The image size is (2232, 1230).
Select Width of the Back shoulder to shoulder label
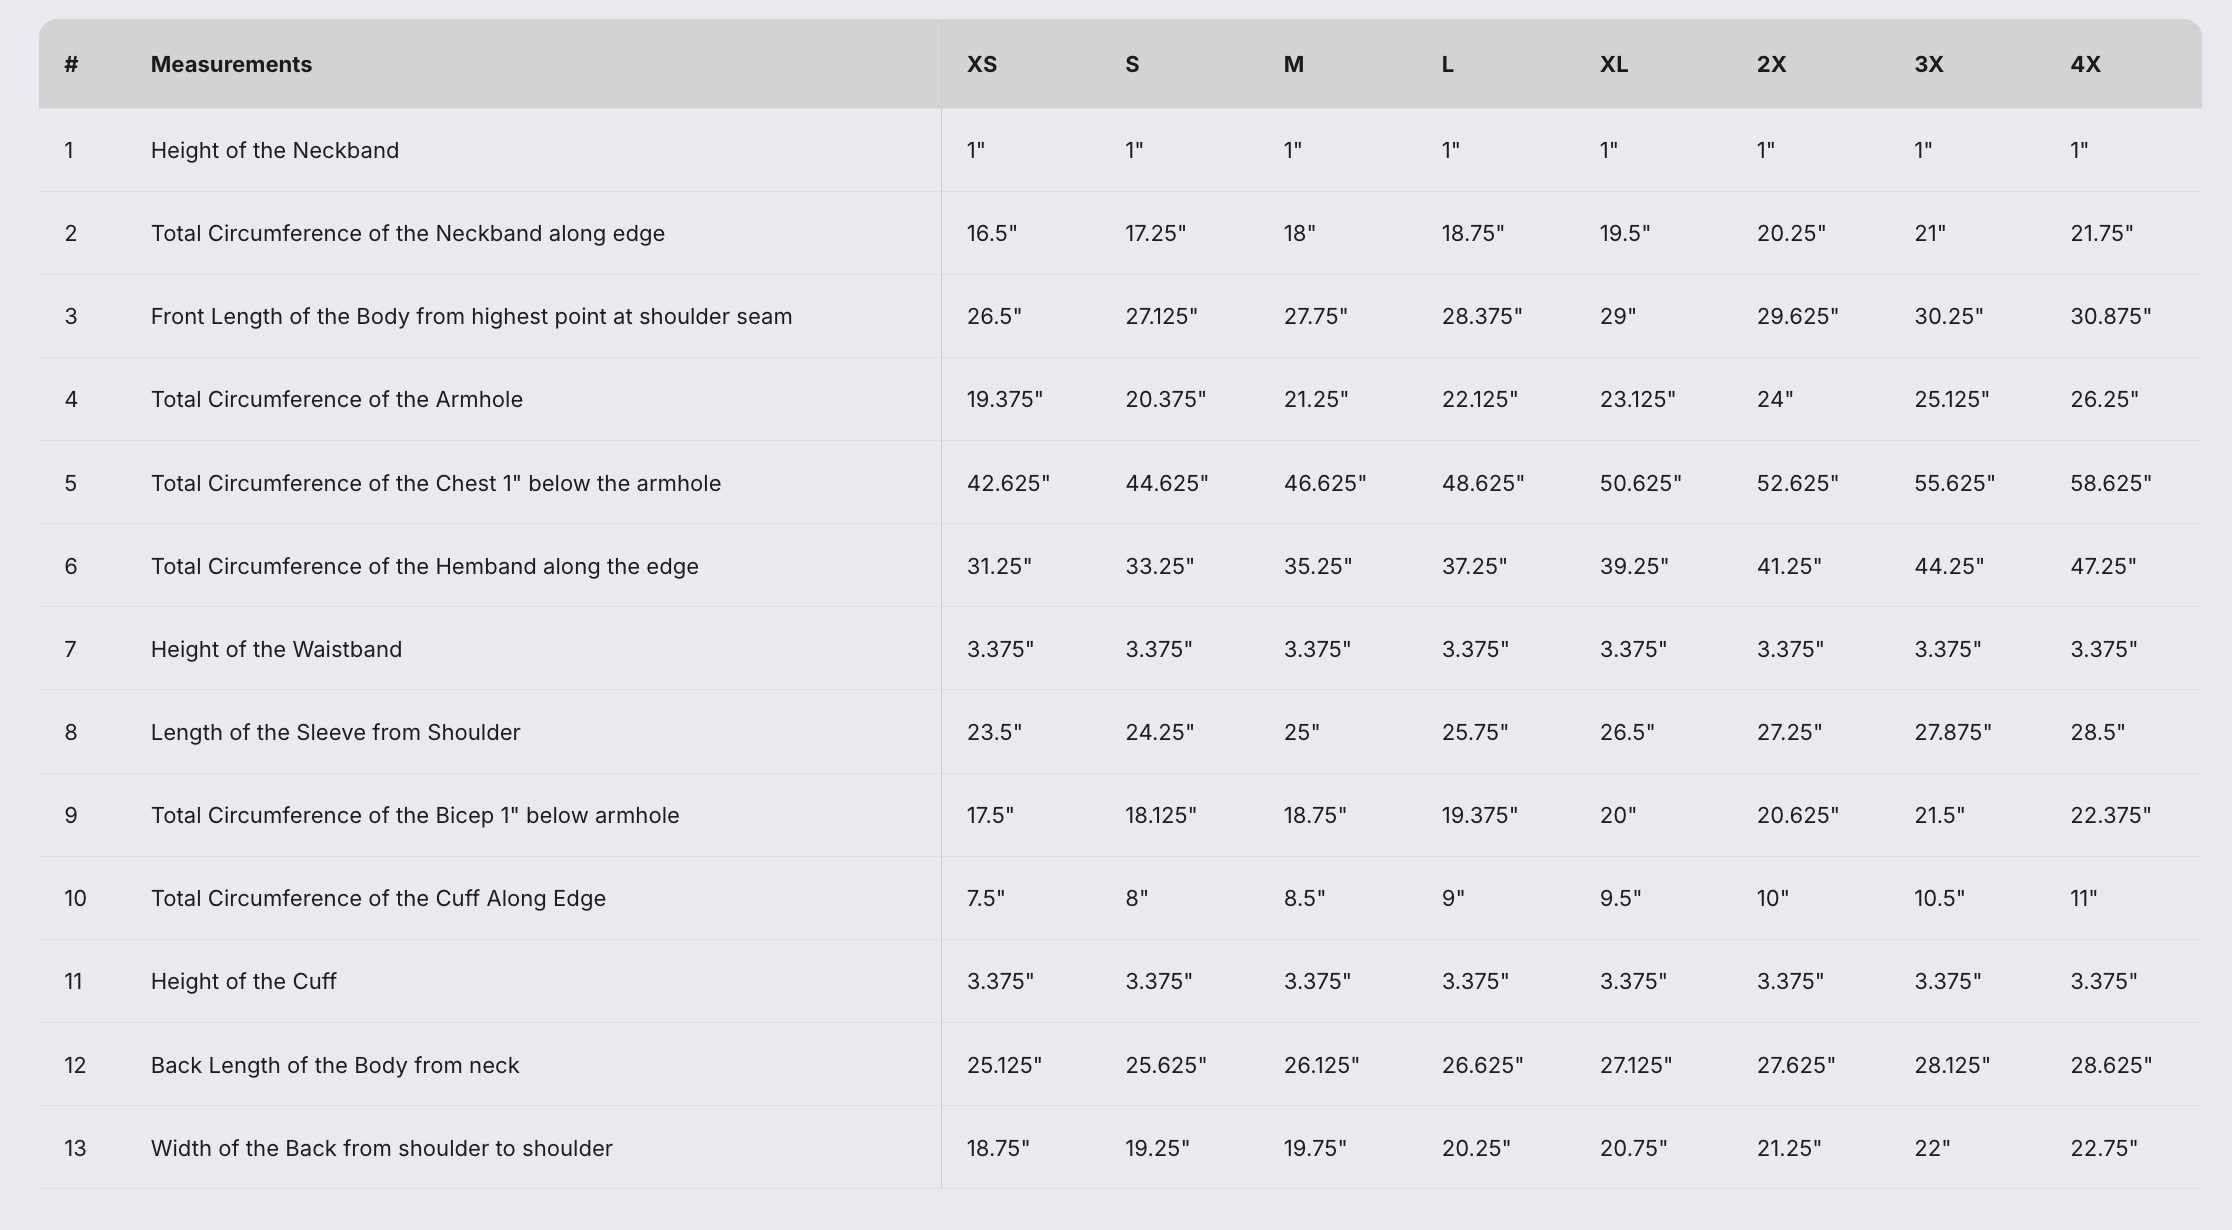[x=381, y=1148]
